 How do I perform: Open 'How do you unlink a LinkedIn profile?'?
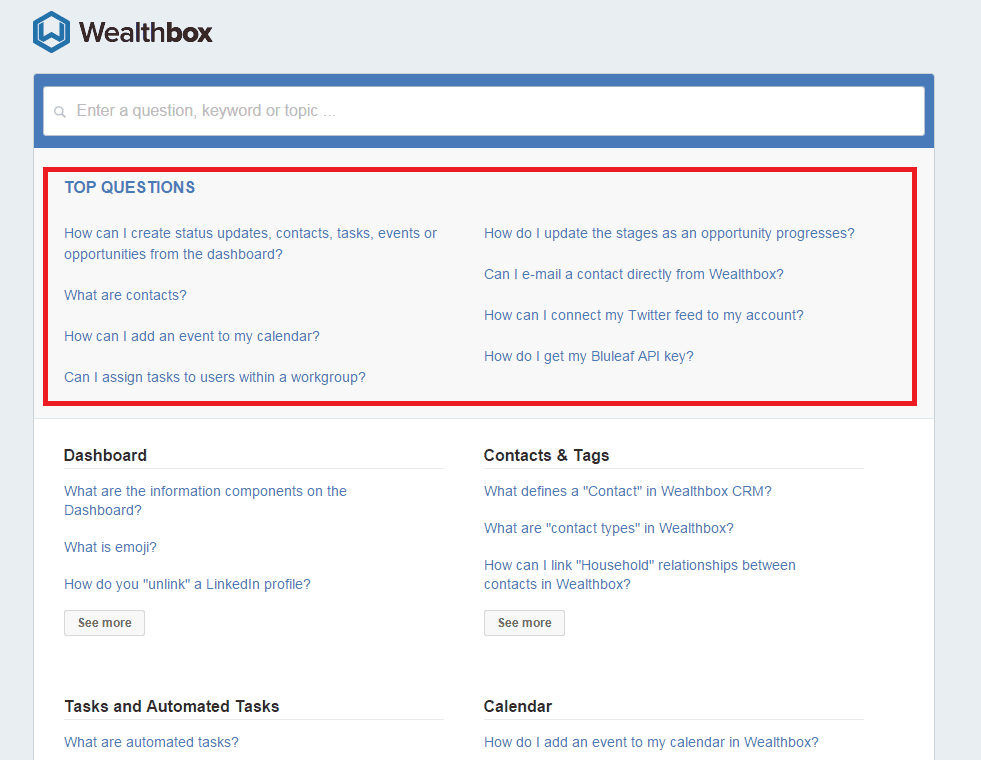[187, 584]
